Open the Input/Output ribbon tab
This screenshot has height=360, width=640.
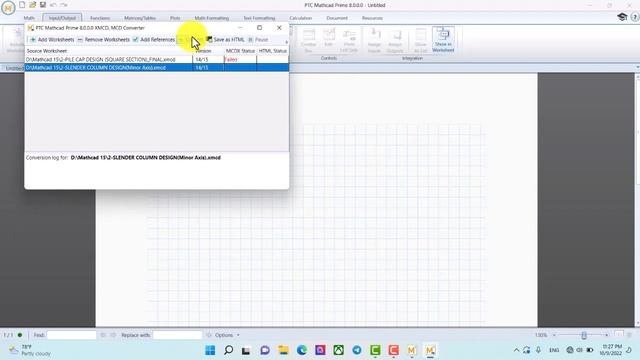point(62,18)
